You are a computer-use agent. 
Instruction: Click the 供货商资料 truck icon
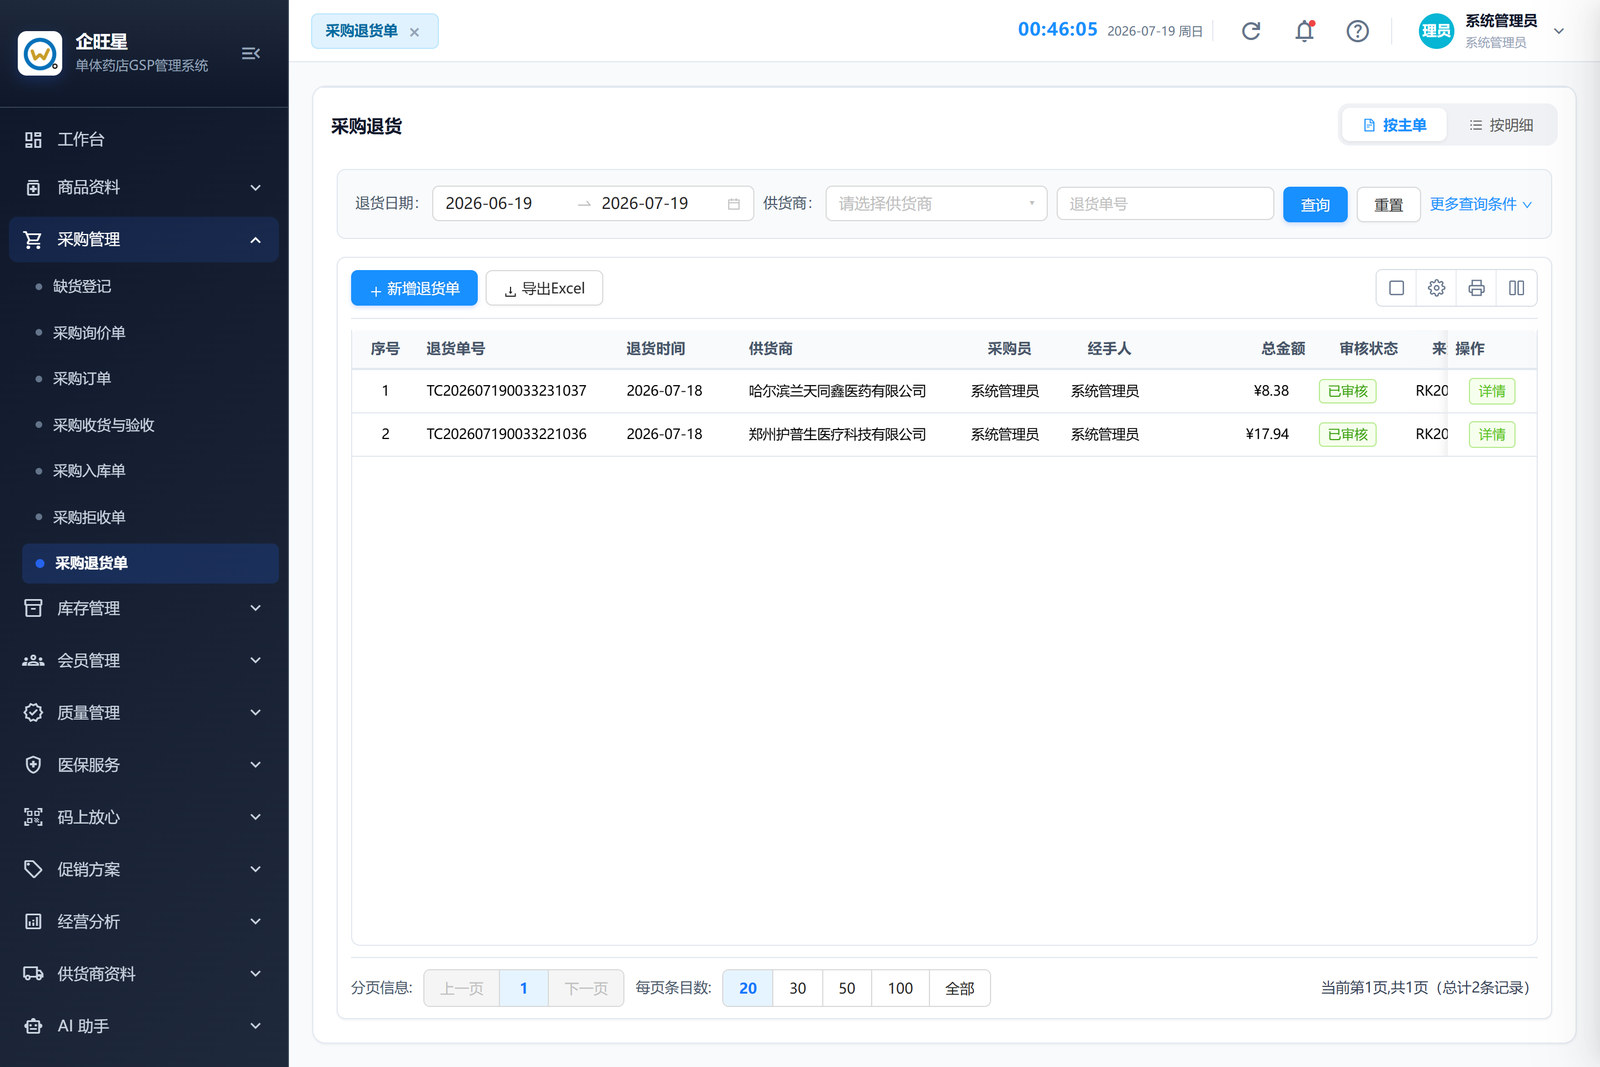33,973
